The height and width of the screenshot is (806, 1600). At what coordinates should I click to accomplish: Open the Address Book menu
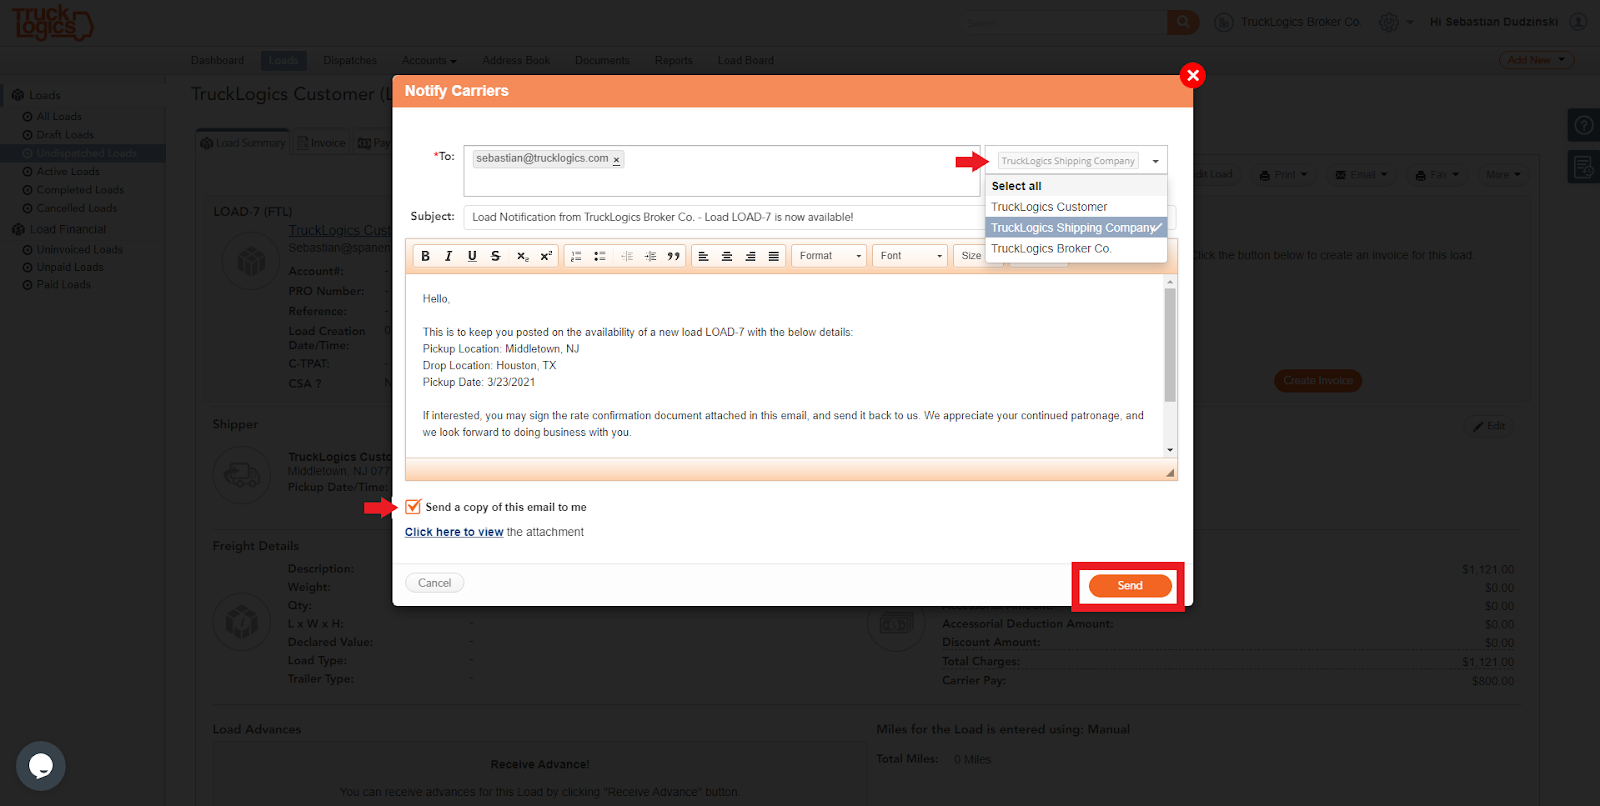(x=516, y=61)
